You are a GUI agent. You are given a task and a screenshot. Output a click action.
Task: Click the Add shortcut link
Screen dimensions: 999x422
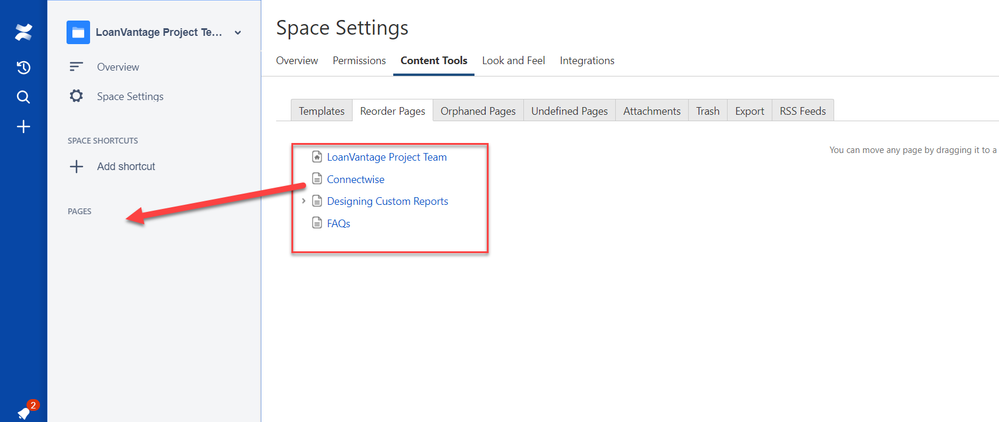126,166
